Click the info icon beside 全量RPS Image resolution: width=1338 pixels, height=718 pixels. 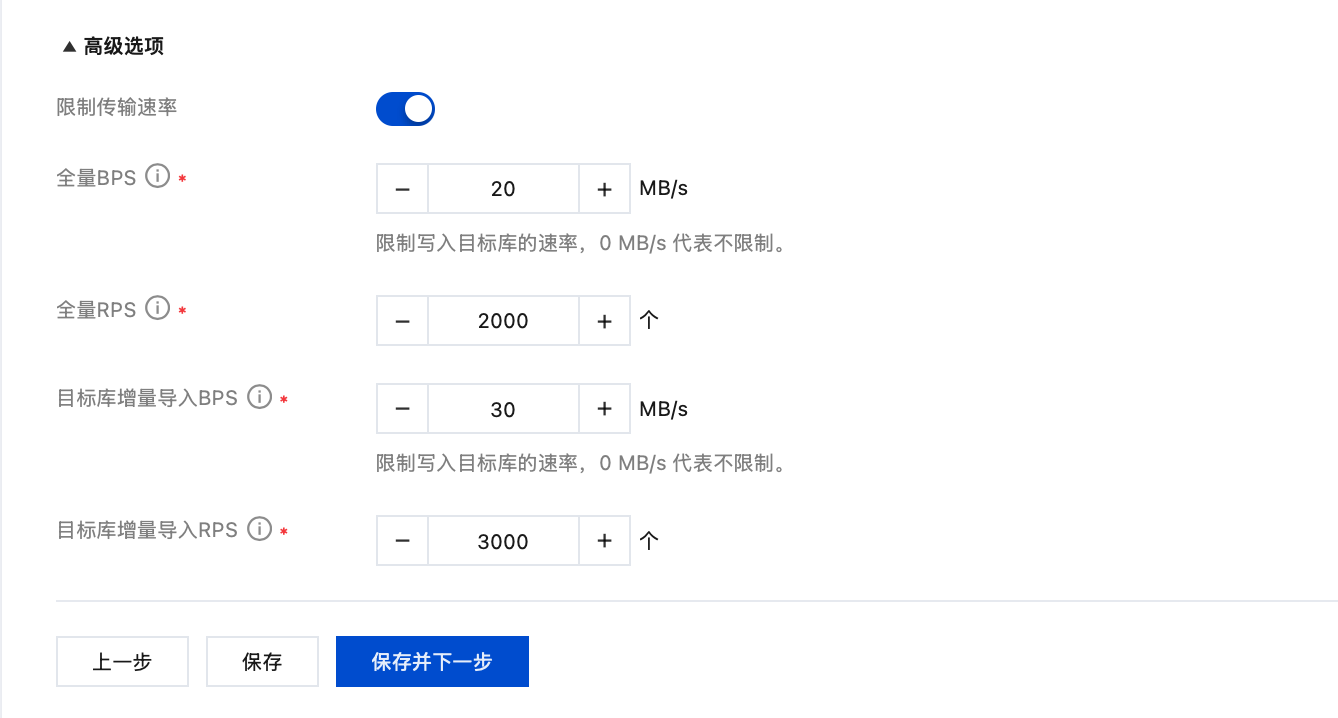click(157, 309)
